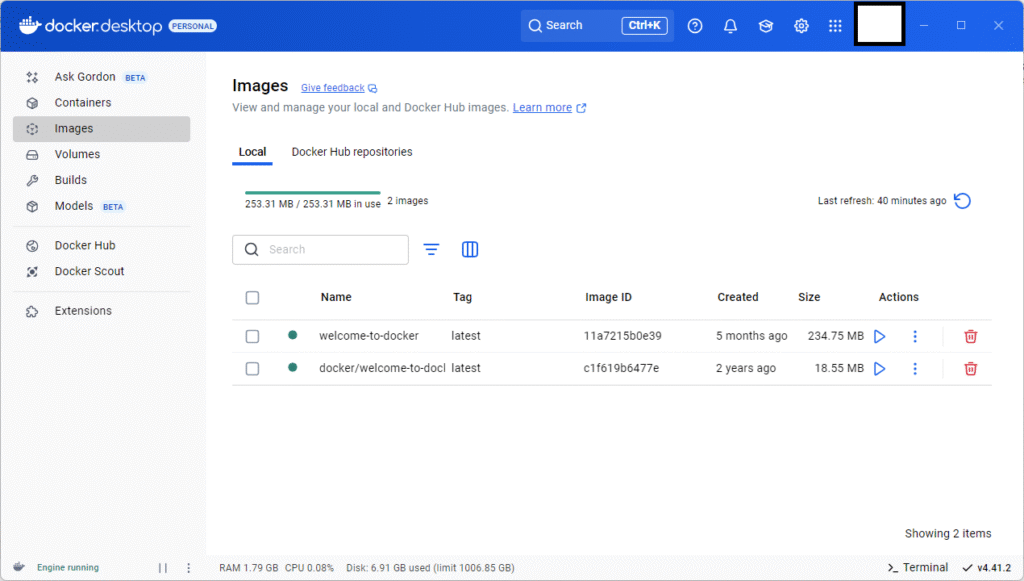Screen dimensions: 1024x581
Task: Click the Models icon in sidebar
Action: (32, 206)
